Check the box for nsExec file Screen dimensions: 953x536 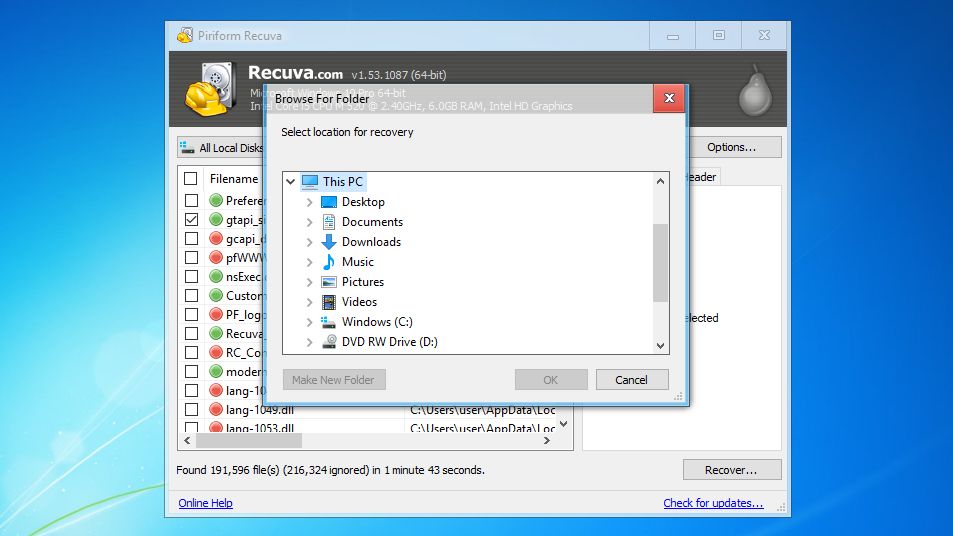click(191, 277)
